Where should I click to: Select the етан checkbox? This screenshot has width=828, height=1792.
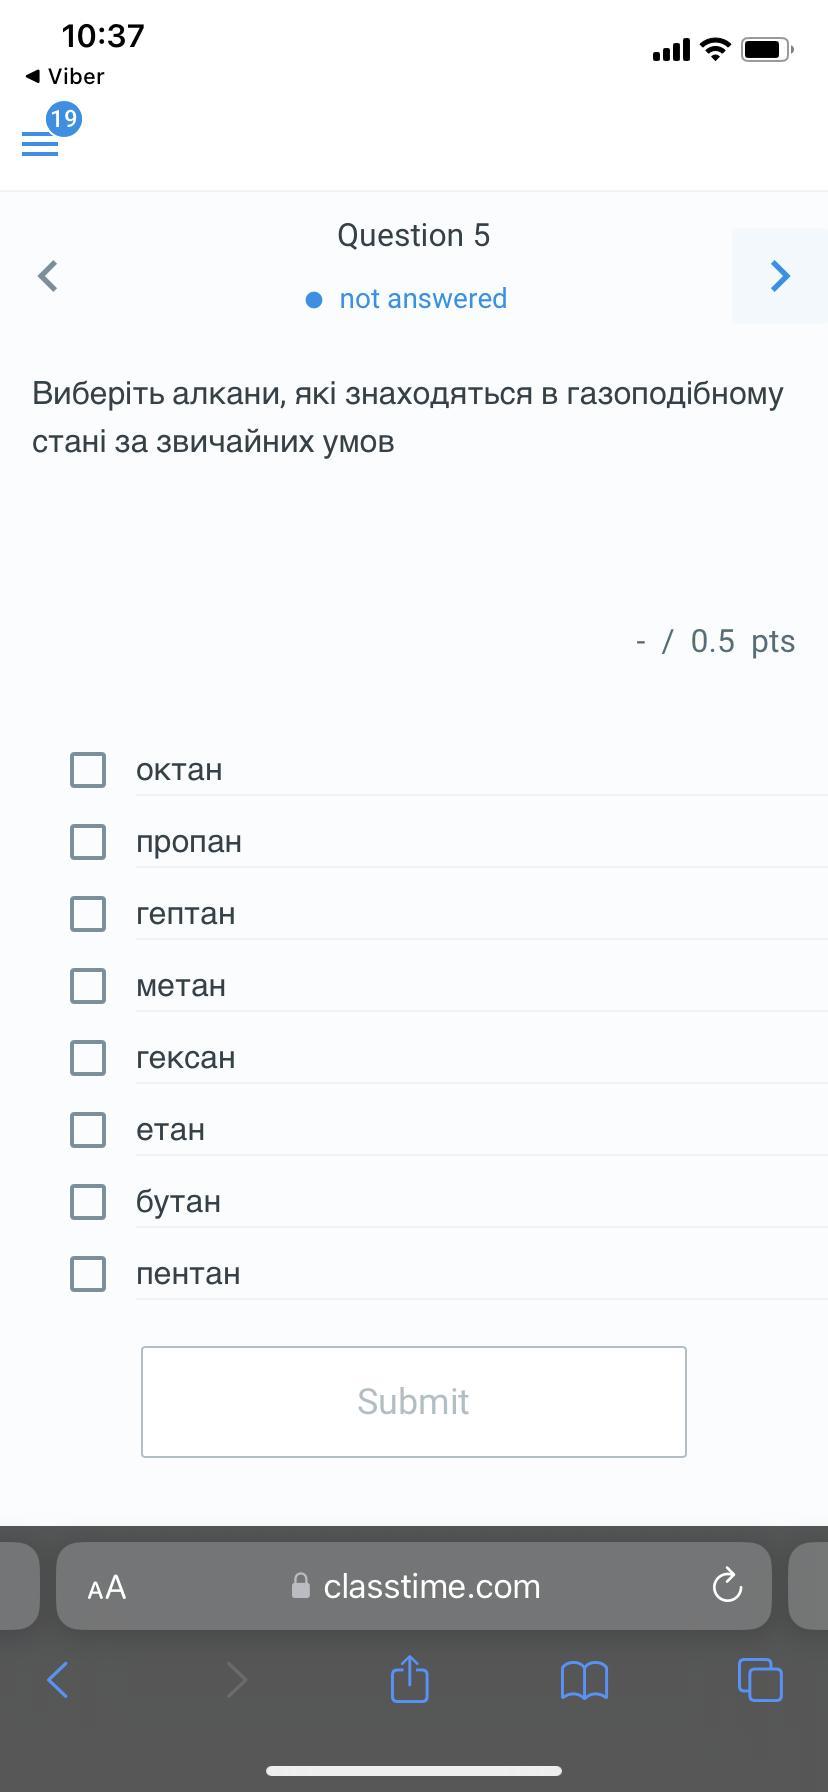[x=88, y=1130]
